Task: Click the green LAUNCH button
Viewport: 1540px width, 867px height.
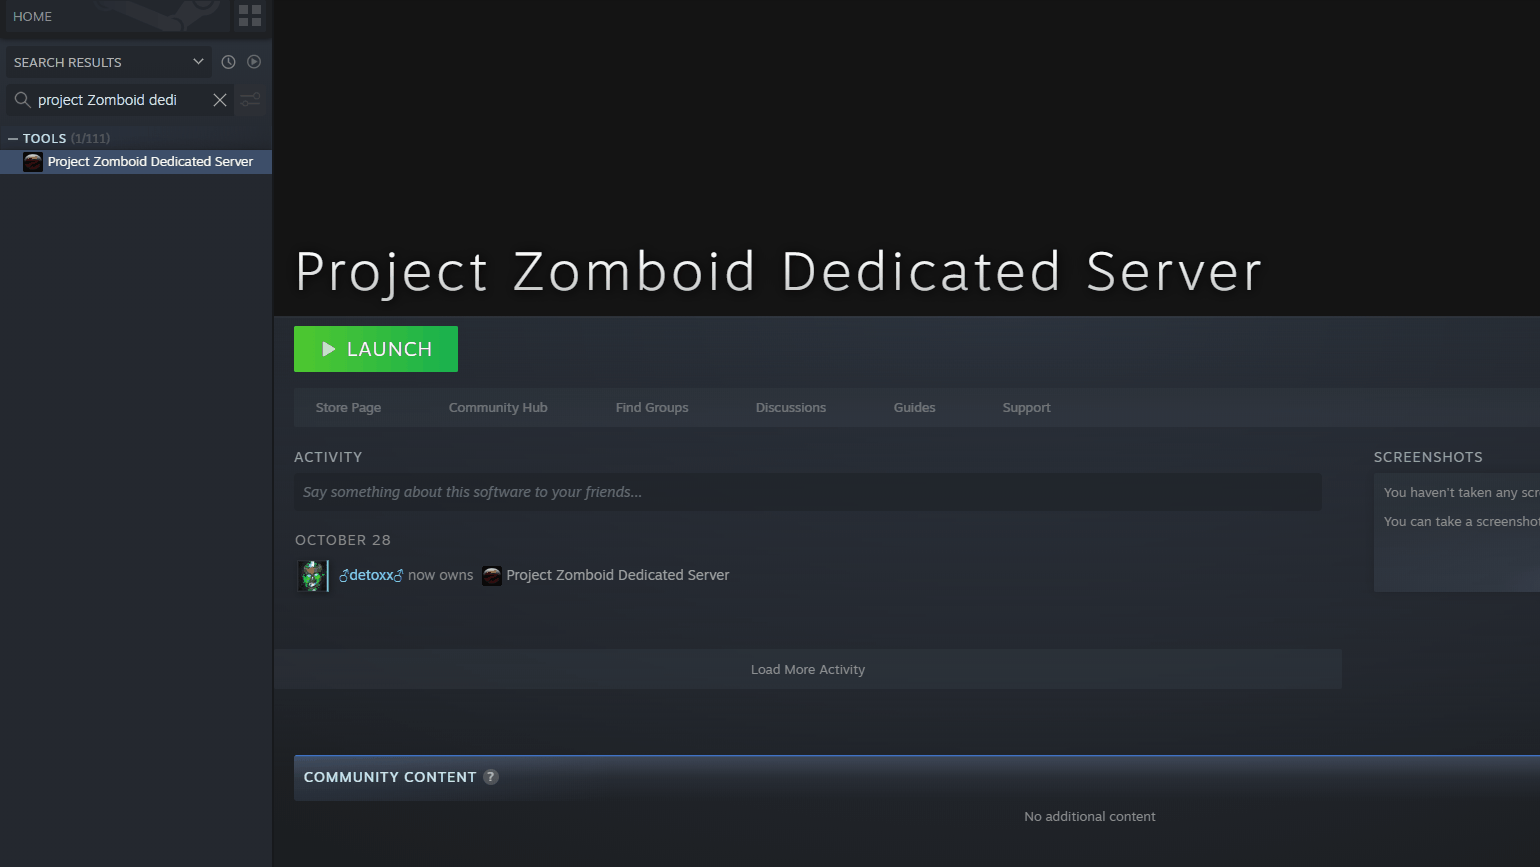Action: click(x=376, y=349)
